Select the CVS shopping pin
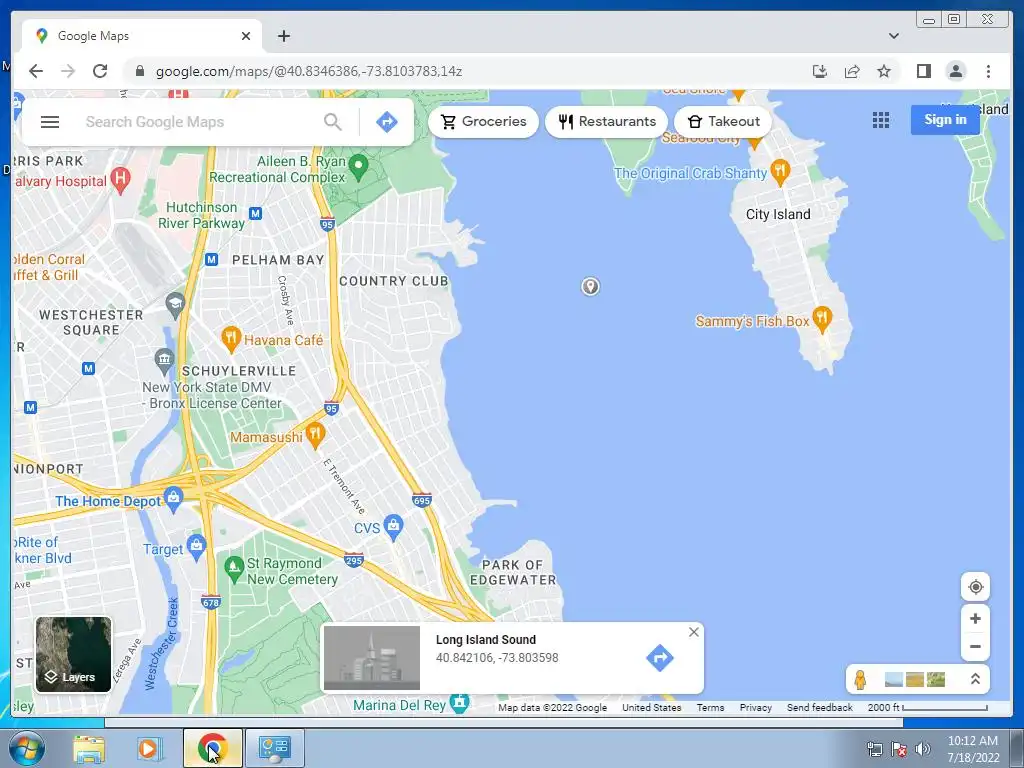Viewport: 1024px width, 768px height. click(x=393, y=527)
